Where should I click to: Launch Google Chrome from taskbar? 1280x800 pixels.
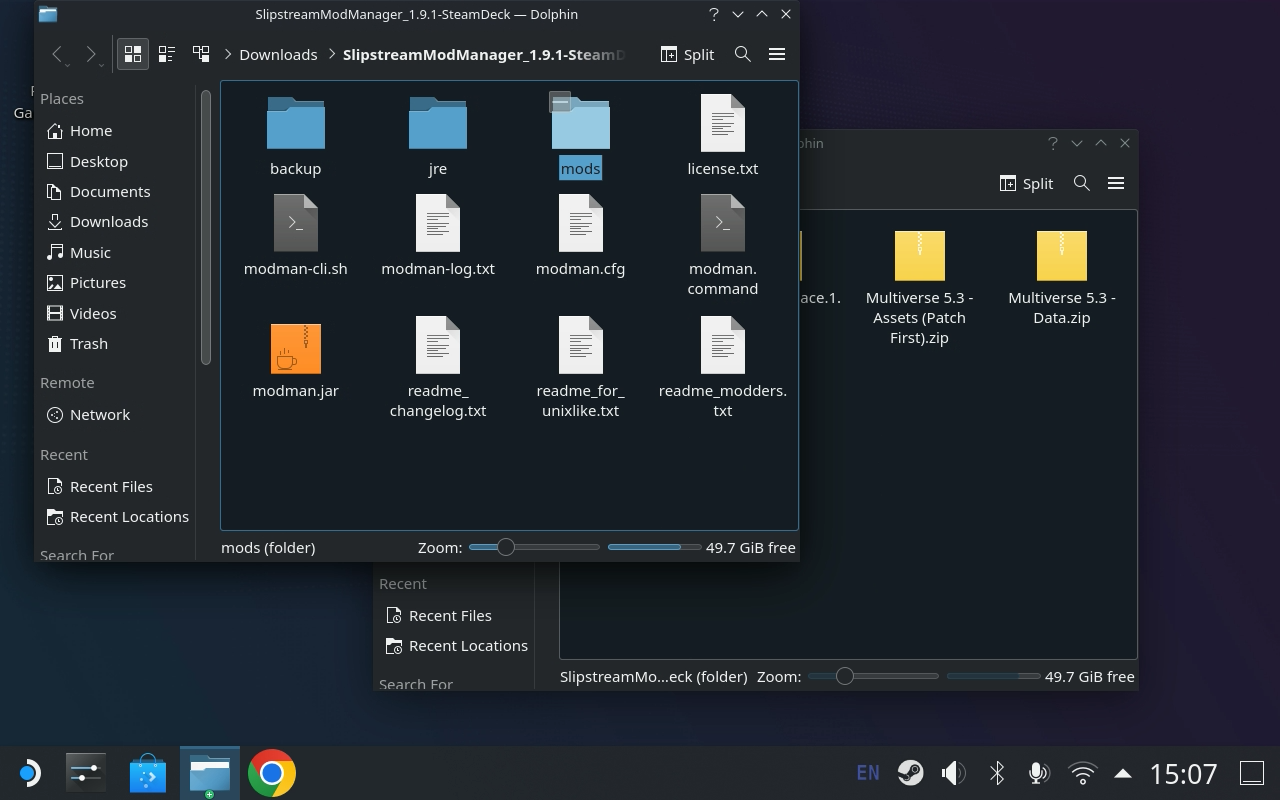click(272, 773)
